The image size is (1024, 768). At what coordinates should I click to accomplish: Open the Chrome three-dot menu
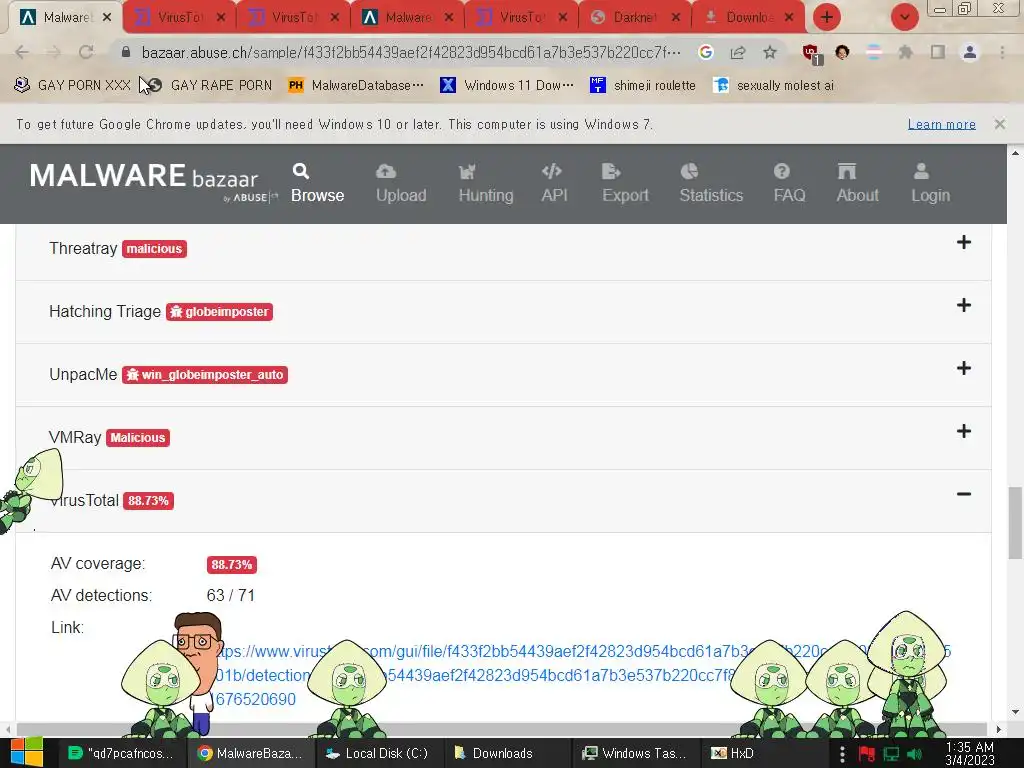click(1002, 52)
